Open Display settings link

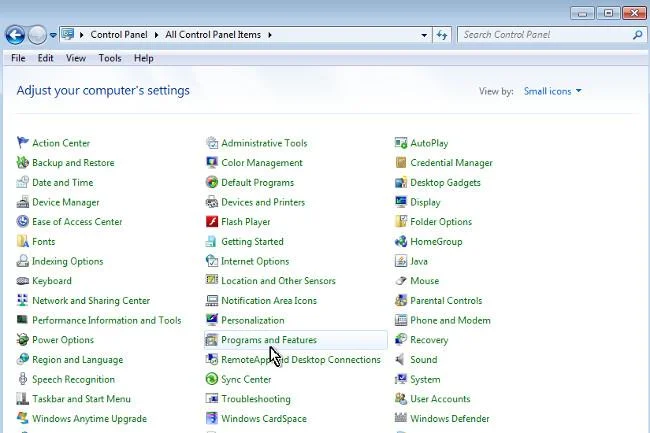425,202
